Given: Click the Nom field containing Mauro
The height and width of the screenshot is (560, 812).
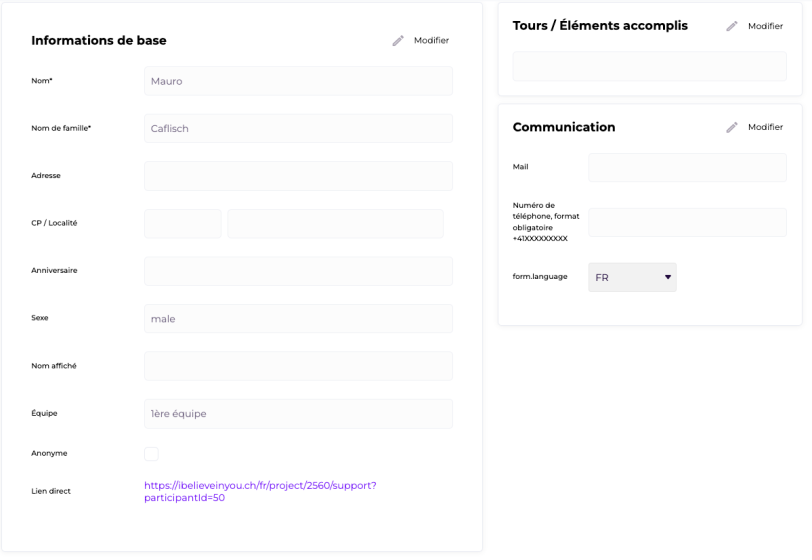Looking at the screenshot, I should pos(298,81).
